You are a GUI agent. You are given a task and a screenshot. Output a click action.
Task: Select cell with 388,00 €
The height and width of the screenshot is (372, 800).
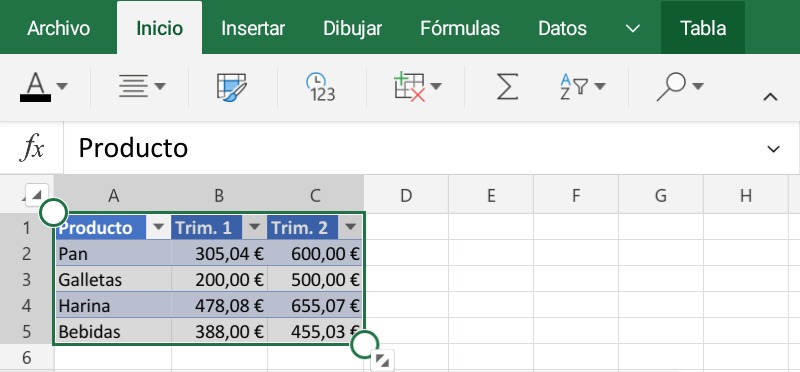click(x=219, y=331)
